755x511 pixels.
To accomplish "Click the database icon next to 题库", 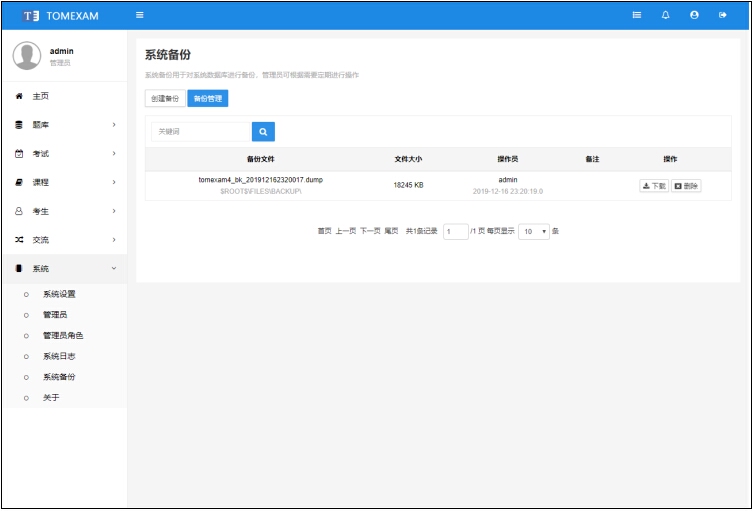I will click(x=19, y=125).
